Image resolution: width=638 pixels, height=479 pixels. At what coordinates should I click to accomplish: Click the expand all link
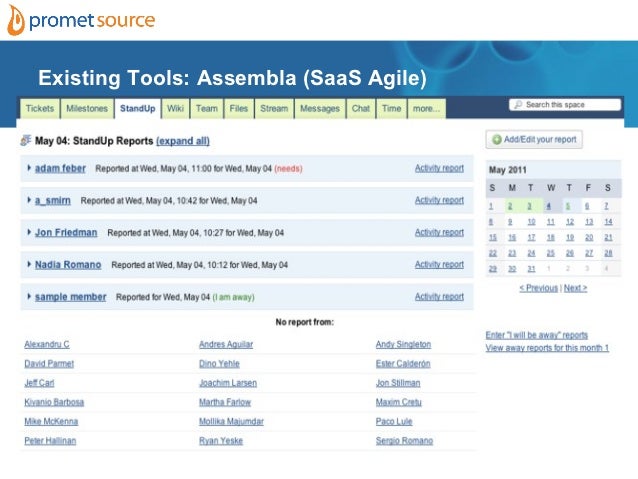coord(183,141)
